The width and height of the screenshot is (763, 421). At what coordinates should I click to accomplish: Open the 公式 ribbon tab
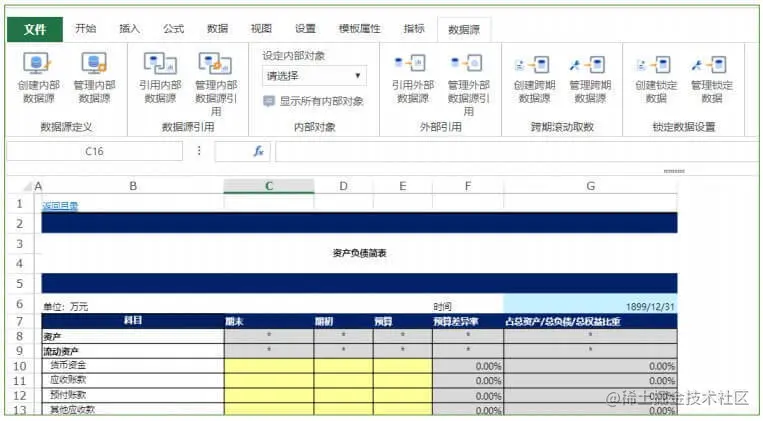tap(173, 29)
